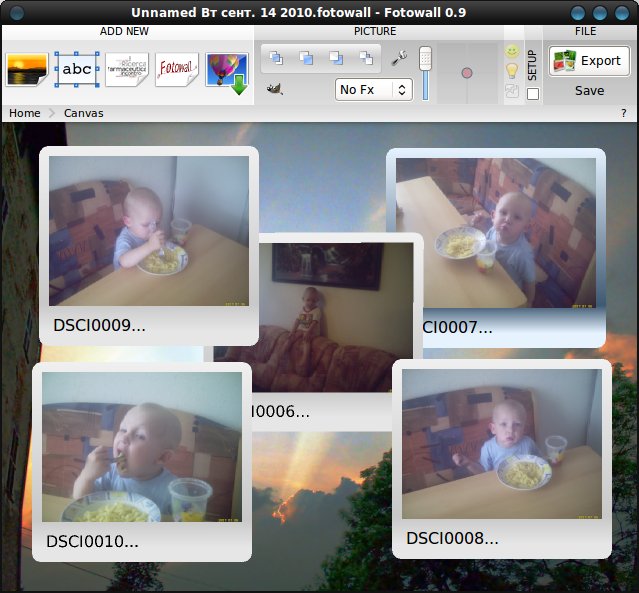Viewport: 639px width, 593px height.
Task: Toggle the SETUP checkbox
Action: point(533,94)
